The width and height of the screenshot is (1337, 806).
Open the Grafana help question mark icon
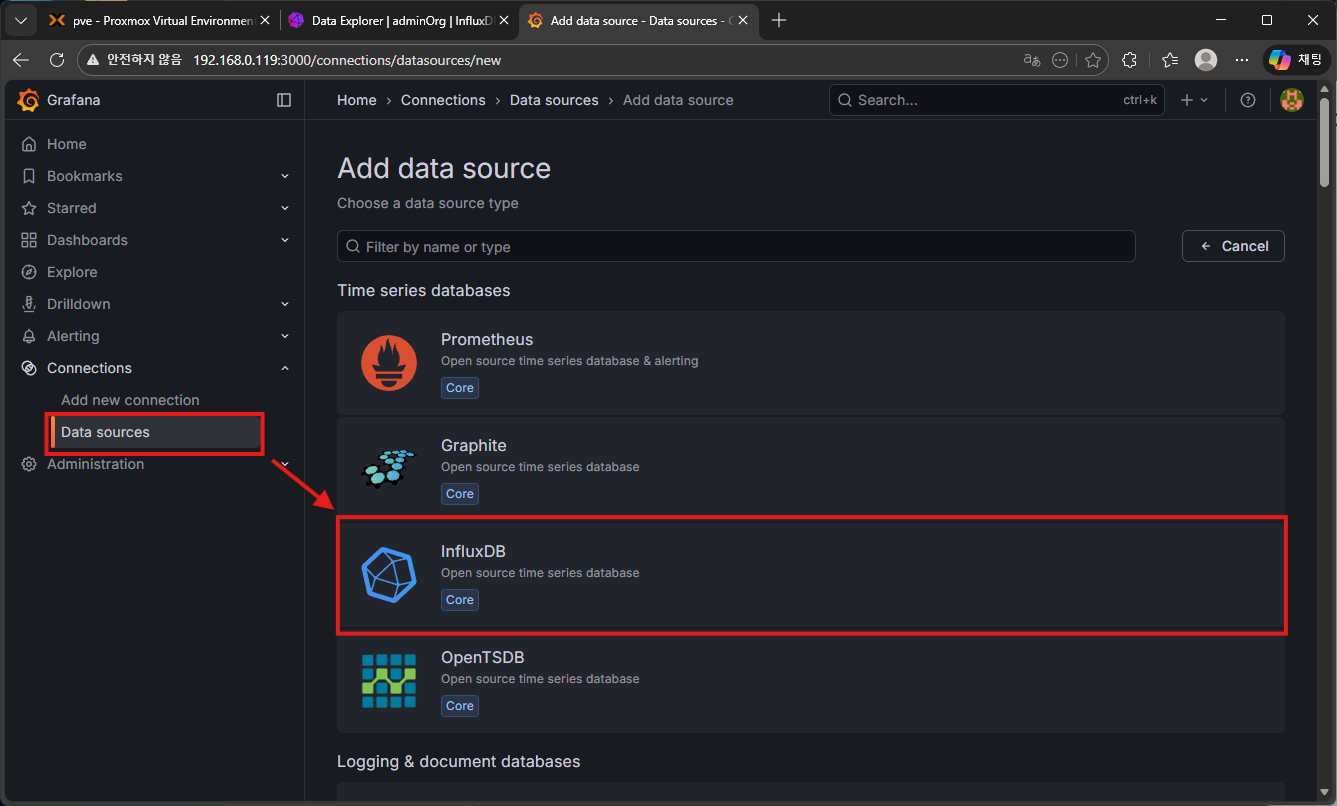pos(1247,100)
